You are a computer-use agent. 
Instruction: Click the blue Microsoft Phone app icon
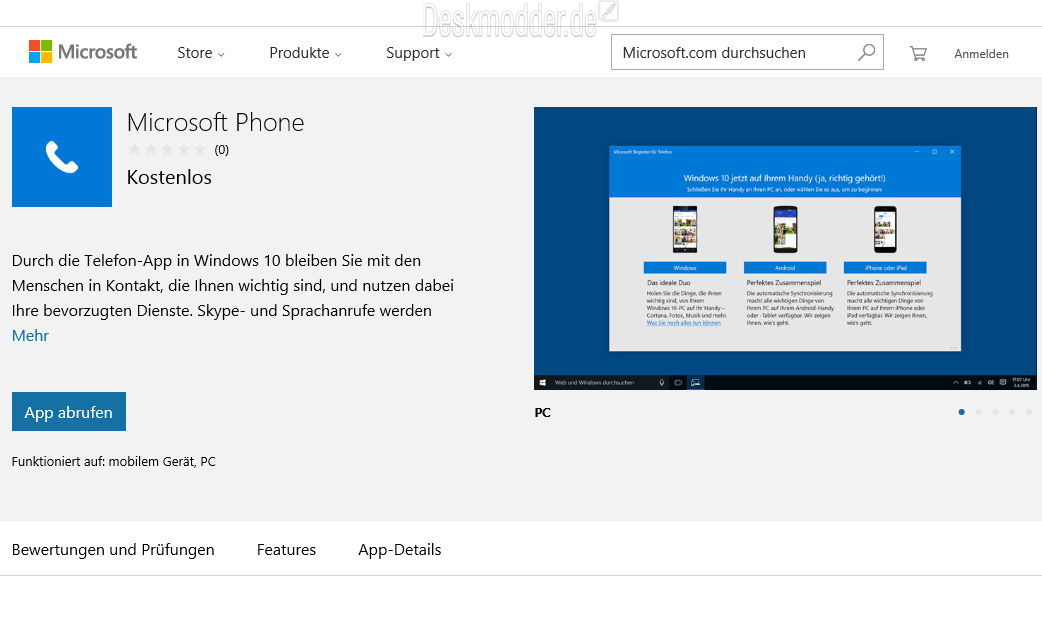62,157
